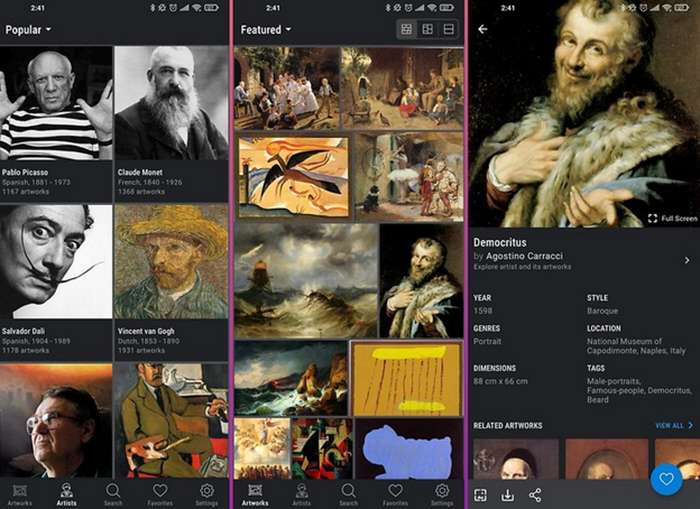Open first related artwork thumbnail
The height and width of the screenshot is (509, 700).
(x=516, y=459)
